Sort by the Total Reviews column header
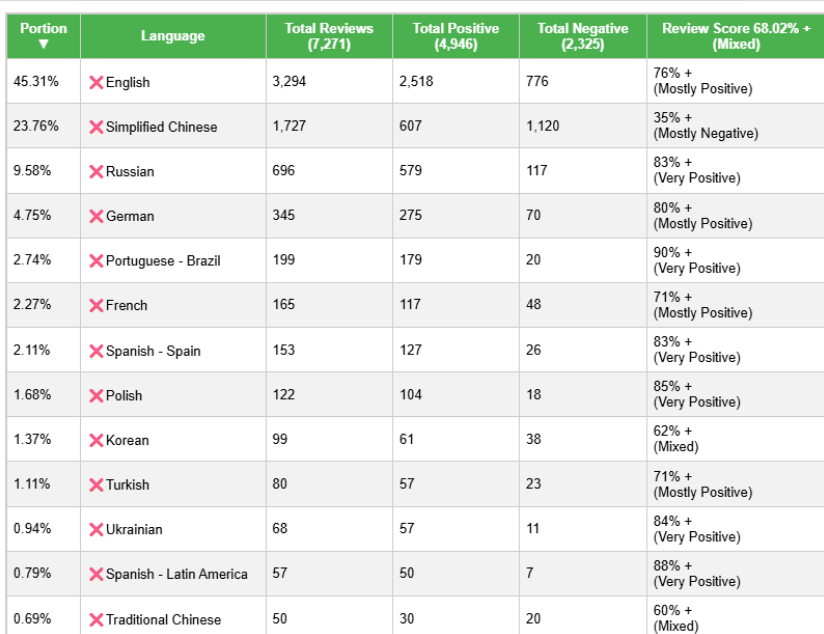Viewport: 824px width, 634px height. click(x=329, y=36)
